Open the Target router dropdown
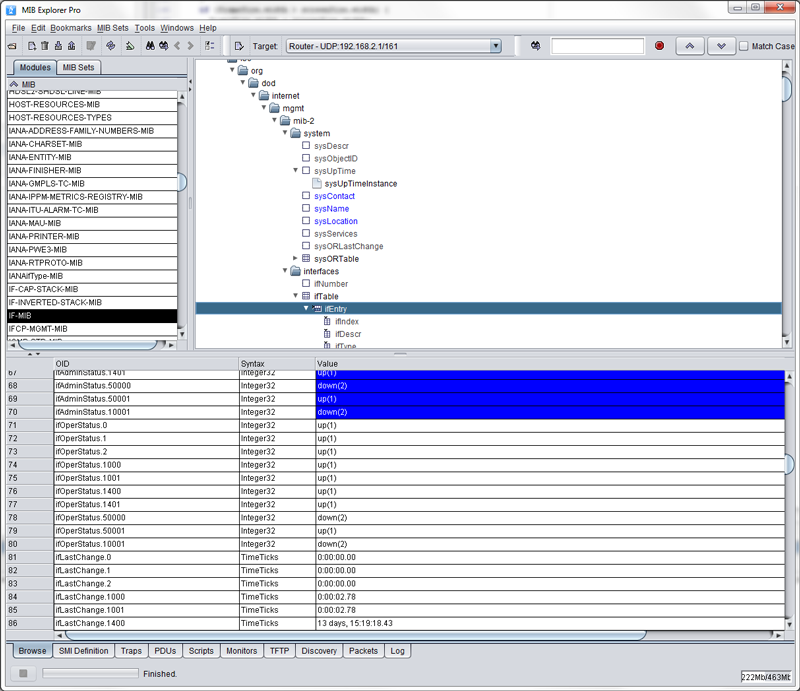This screenshot has width=800, height=691. point(494,45)
